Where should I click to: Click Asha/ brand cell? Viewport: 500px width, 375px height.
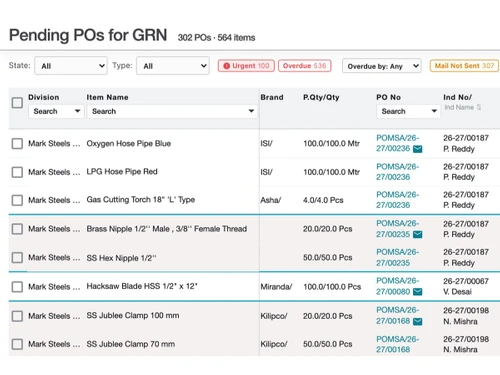[271, 200]
